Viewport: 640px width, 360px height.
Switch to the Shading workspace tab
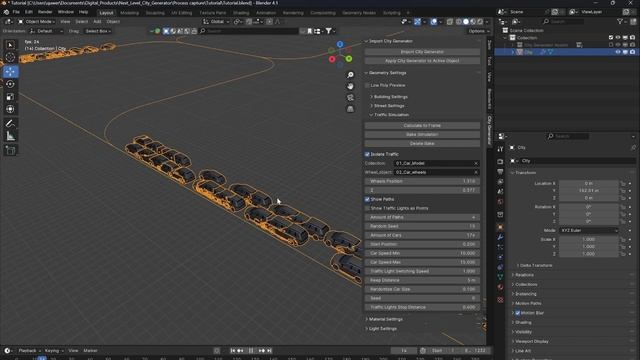[241, 13]
